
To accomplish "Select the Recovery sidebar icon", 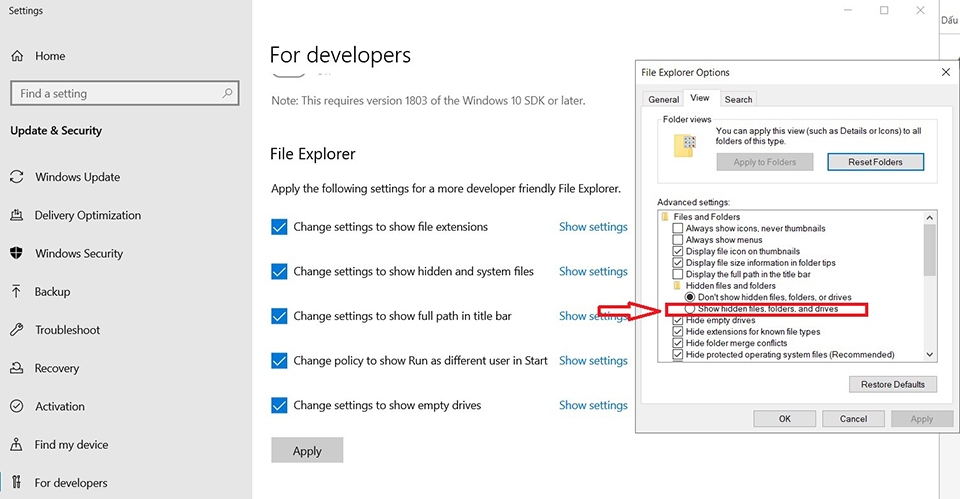I will [17, 368].
